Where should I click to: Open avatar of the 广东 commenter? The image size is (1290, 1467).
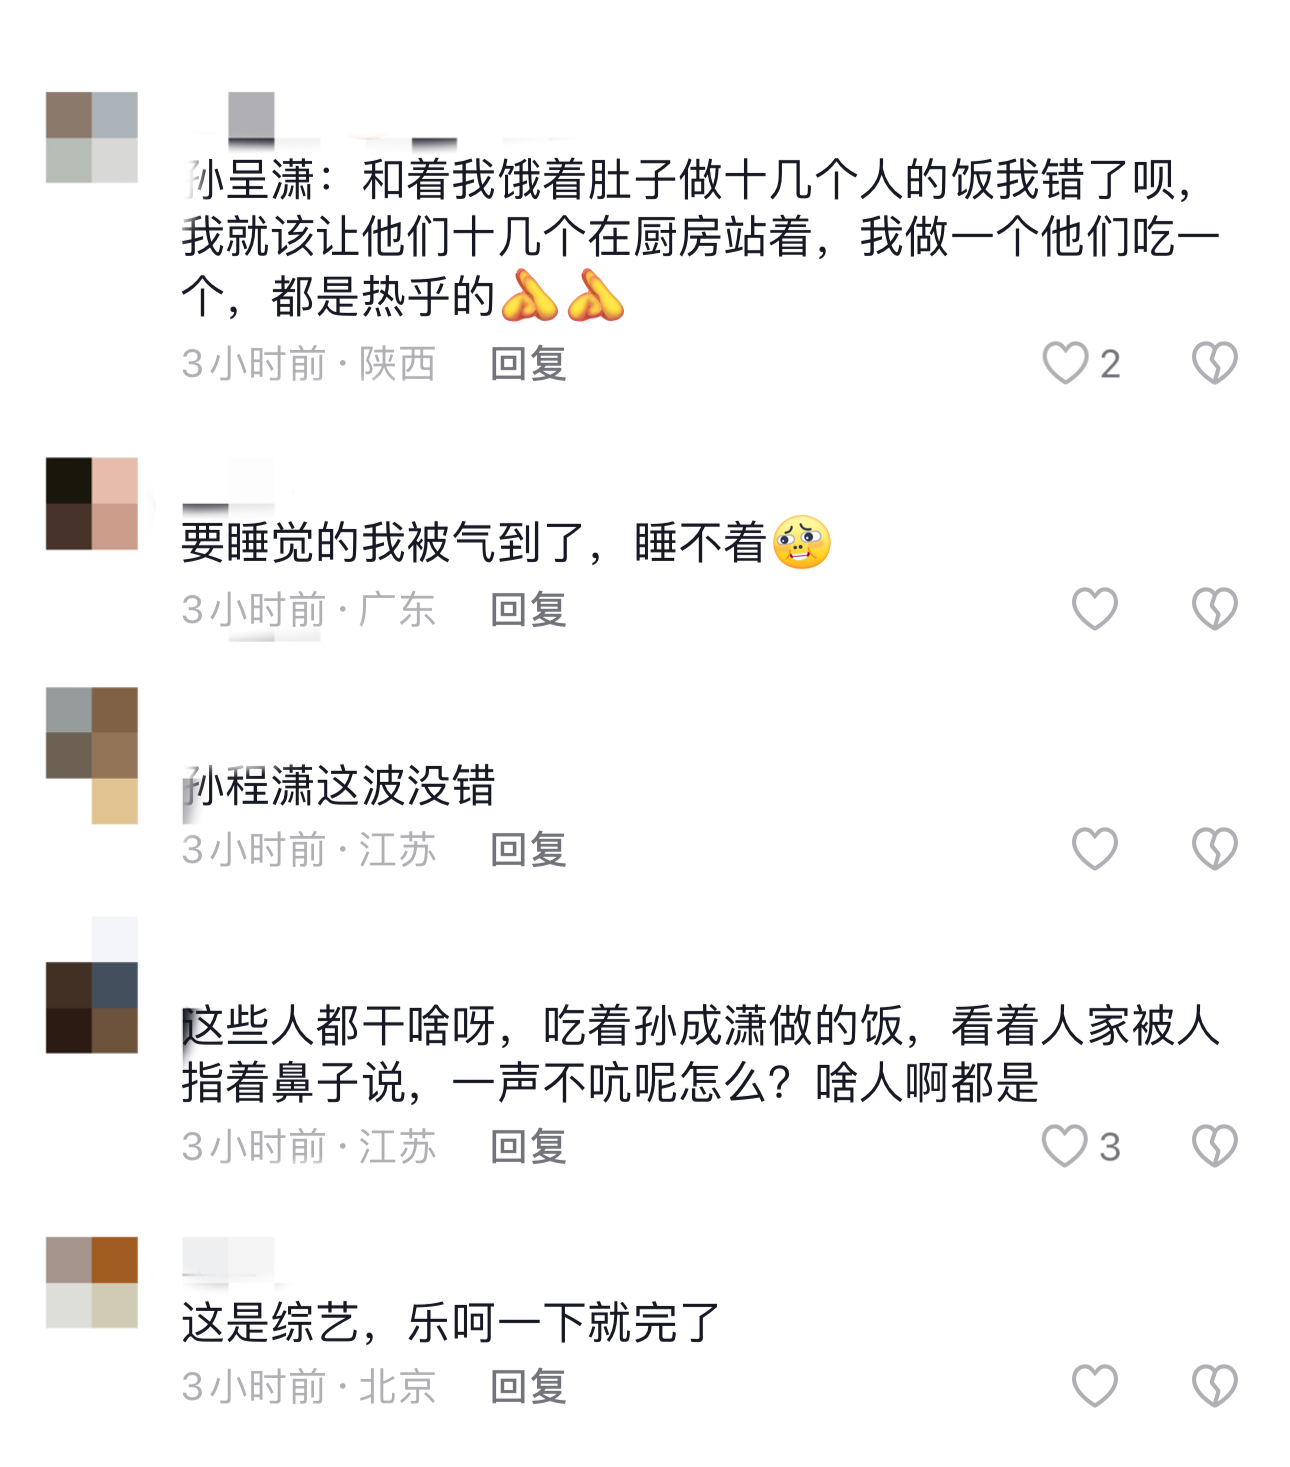(x=92, y=504)
